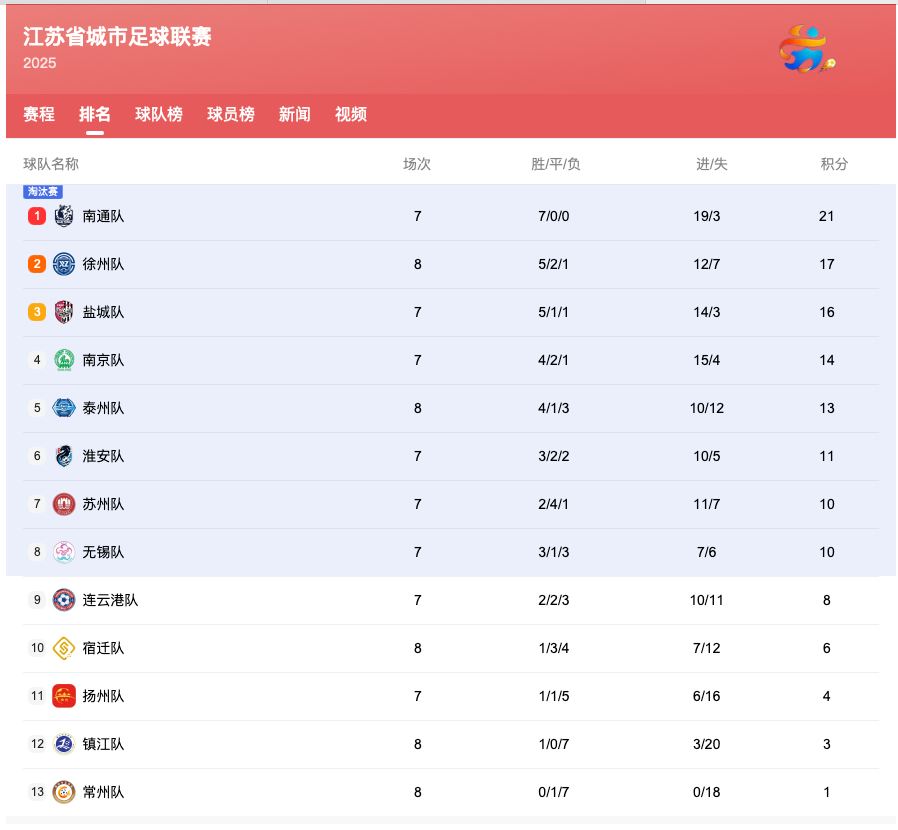Click the 南通队 team name link

105,216
